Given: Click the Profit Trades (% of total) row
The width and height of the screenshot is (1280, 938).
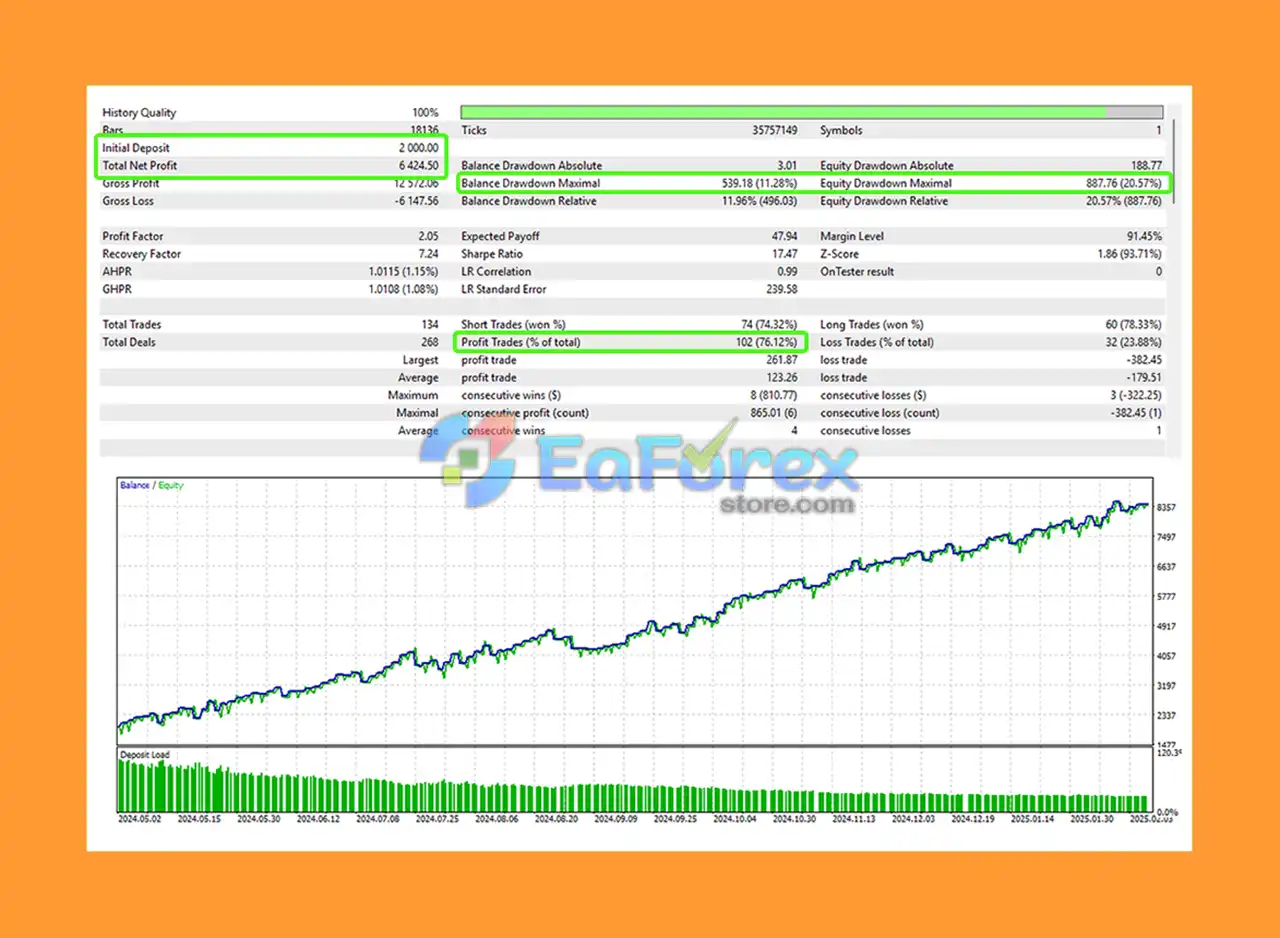Looking at the screenshot, I should pyautogui.click(x=630, y=342).
